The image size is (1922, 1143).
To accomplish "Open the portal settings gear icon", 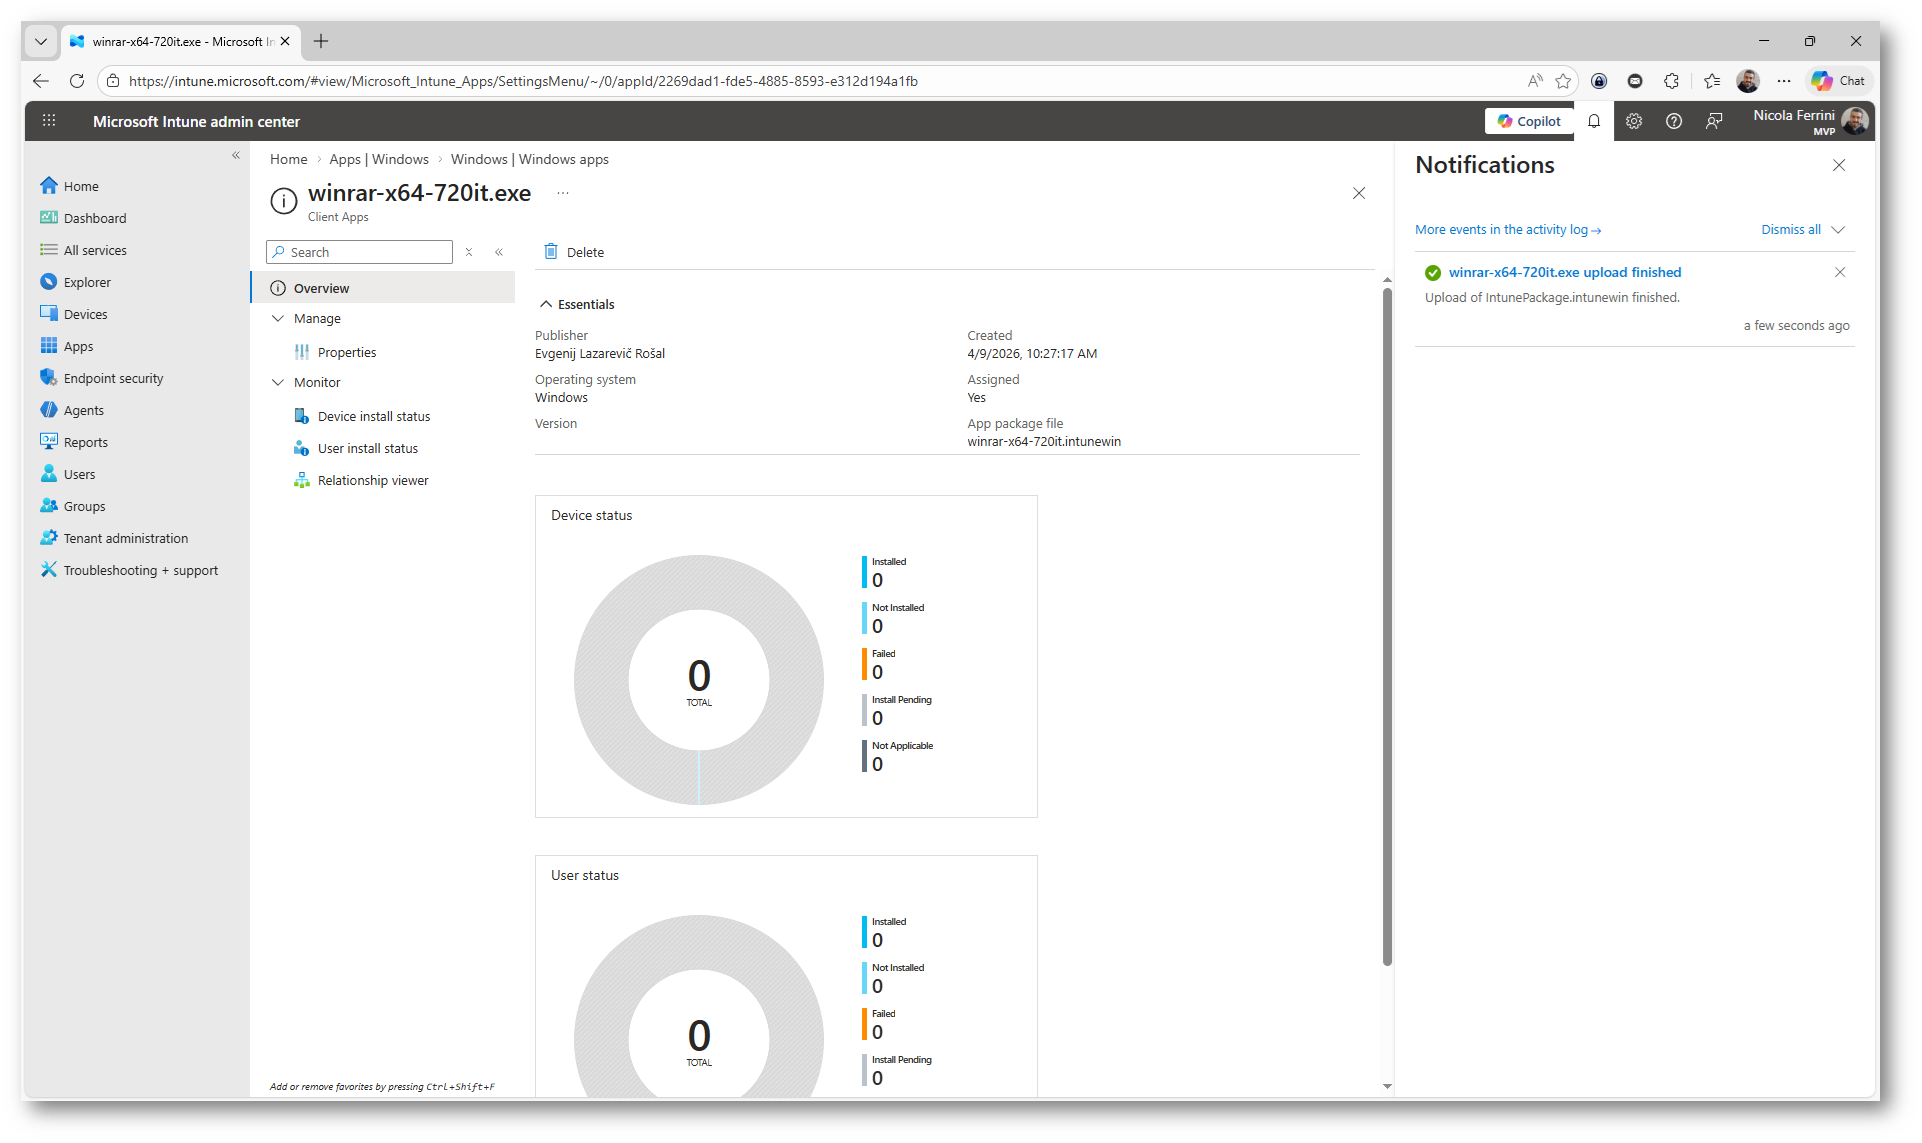I will point(1634,121).
